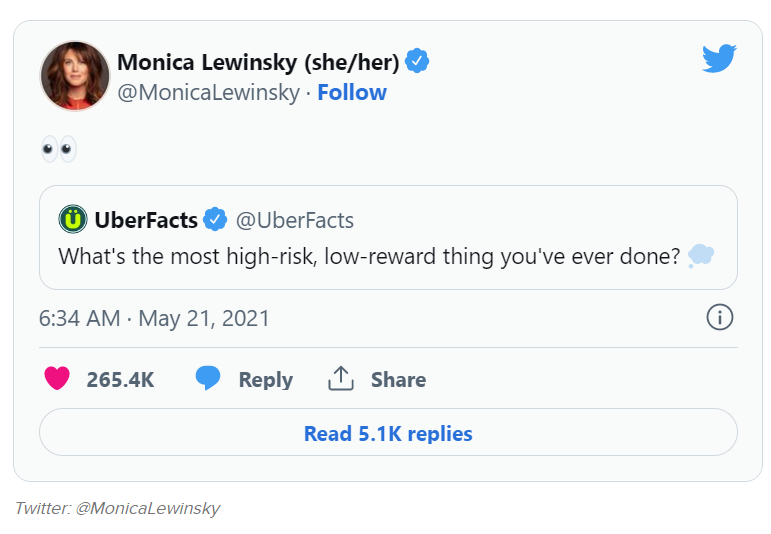Click the Reply speech bubble icon
This screenshot has width=771, height=534.
[208, 378]
